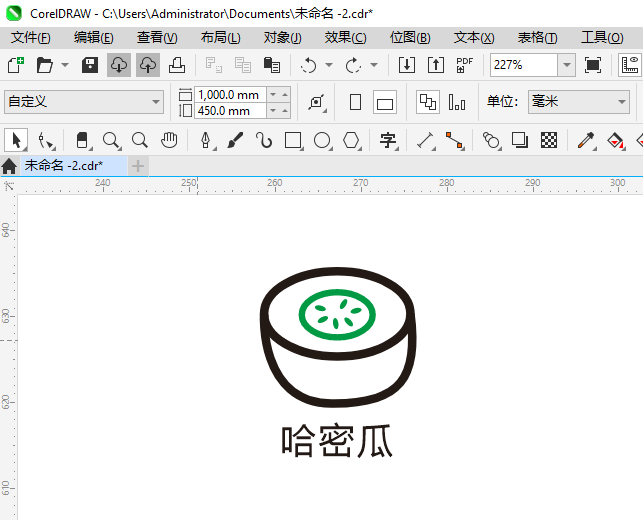Screen dimensions: 643x520
Task: Click the Open folder icon
Action: pyautogui.click(x=44, y=65)
